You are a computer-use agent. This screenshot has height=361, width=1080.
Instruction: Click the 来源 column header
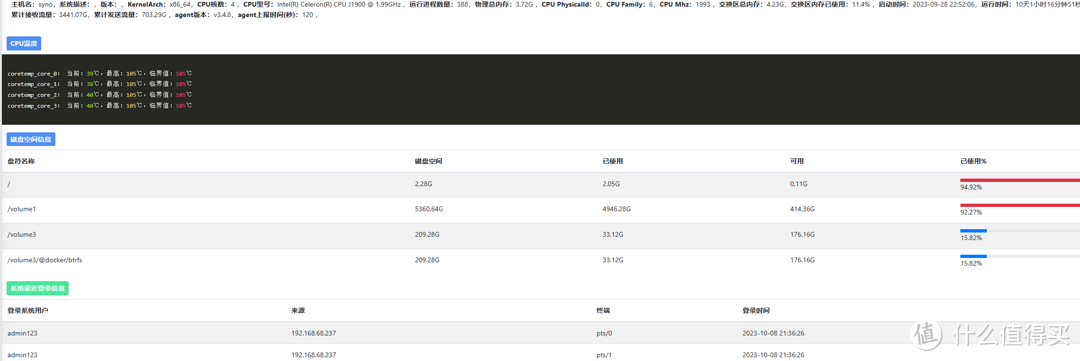point(298,311)
